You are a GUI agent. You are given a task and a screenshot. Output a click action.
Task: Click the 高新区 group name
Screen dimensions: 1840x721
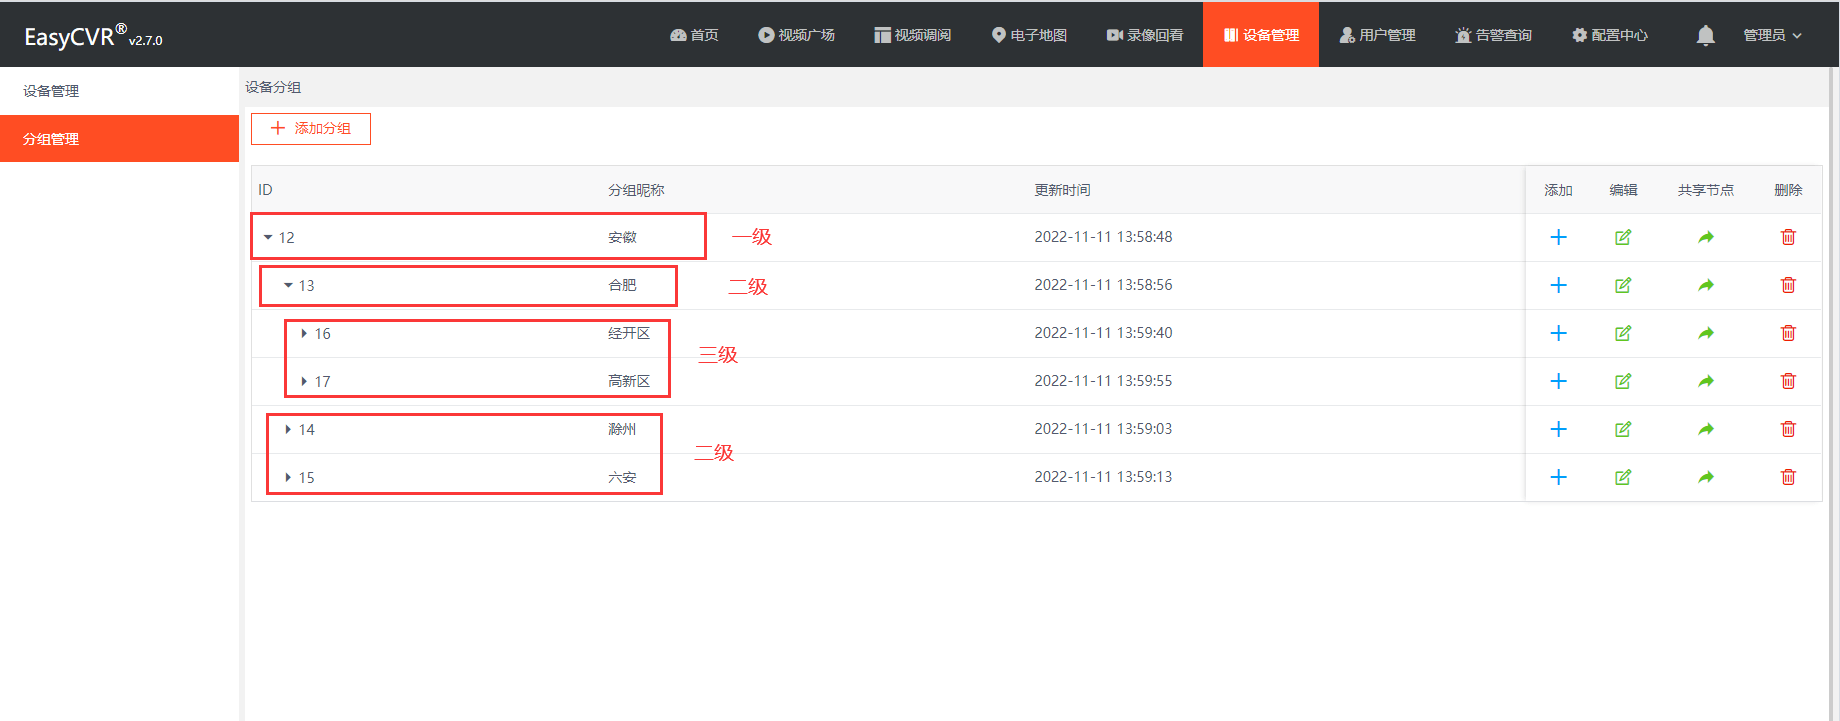tap(629, 381)
